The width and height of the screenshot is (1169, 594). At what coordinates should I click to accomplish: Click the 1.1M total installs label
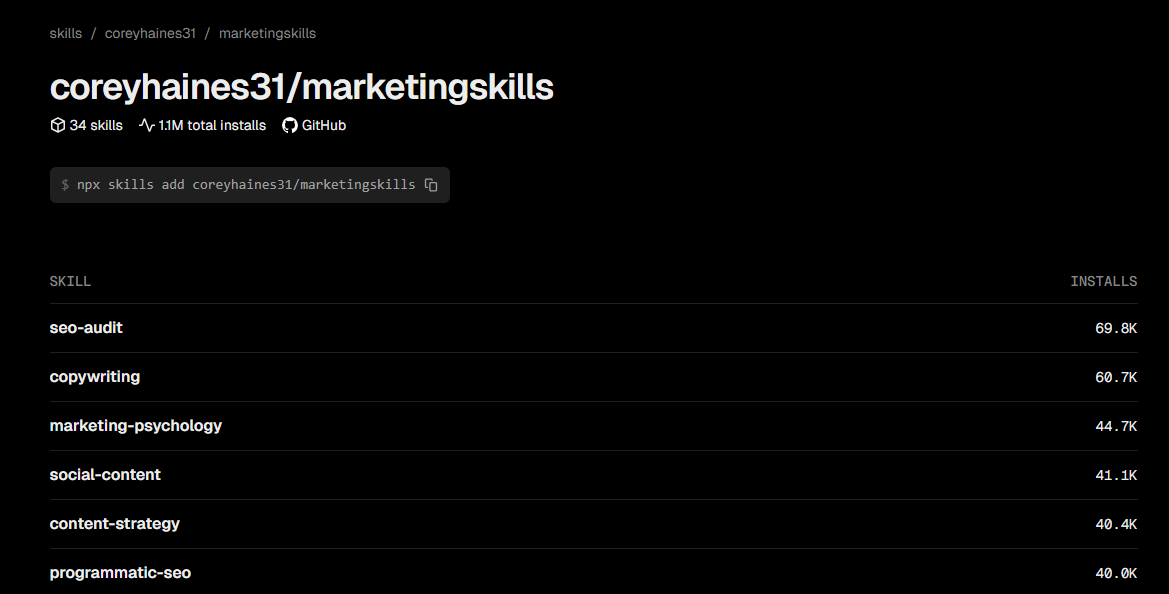click(212, 125)
